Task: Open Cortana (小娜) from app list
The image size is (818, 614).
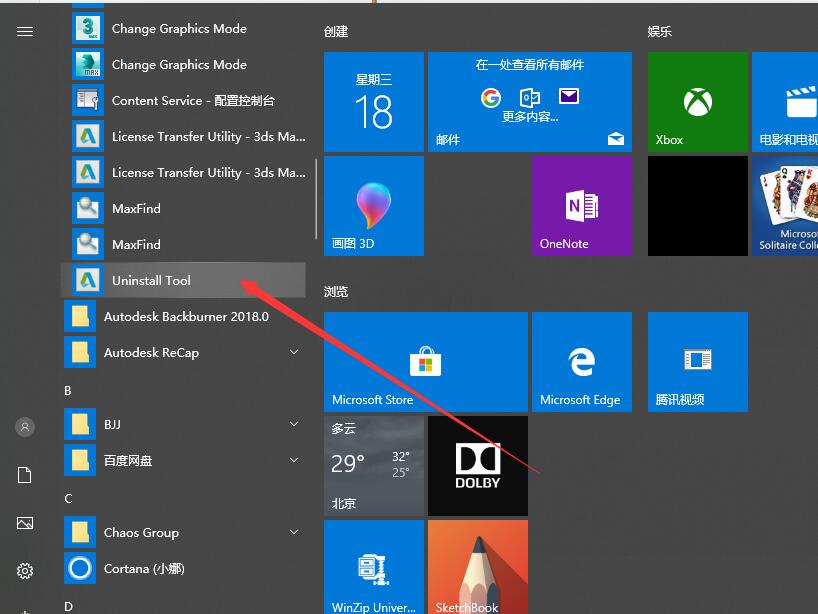Action: point(183,568)
